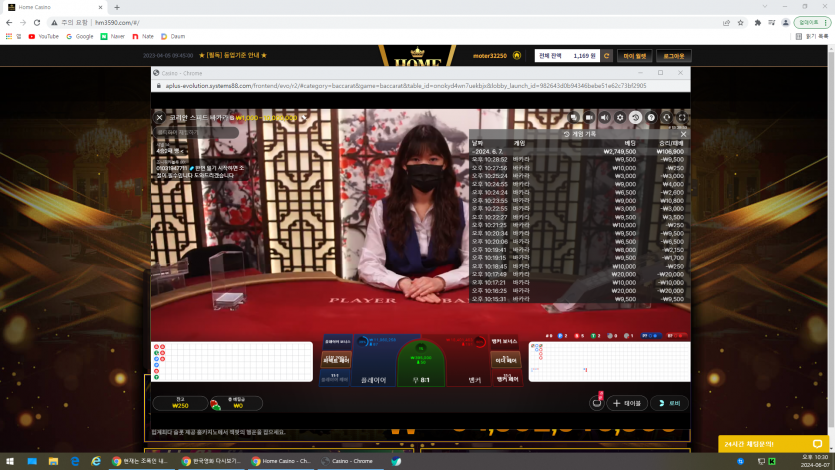Click the add table plus button
The height and width of the screenshot is (470, 835).
click(626, 403)
